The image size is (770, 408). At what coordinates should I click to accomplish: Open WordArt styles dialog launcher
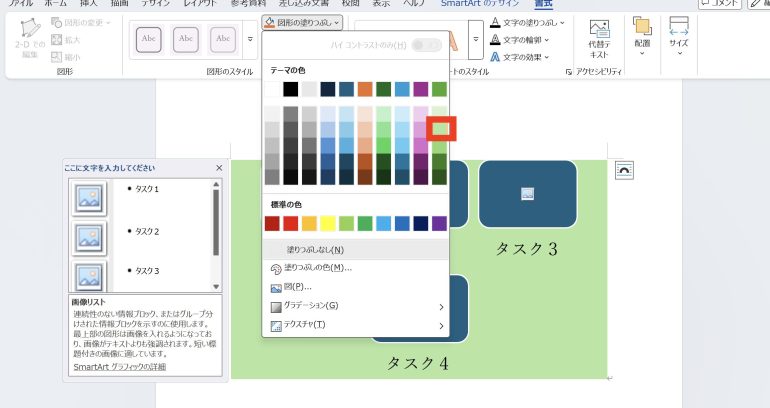pyautogui.click(x=569, y=72)
